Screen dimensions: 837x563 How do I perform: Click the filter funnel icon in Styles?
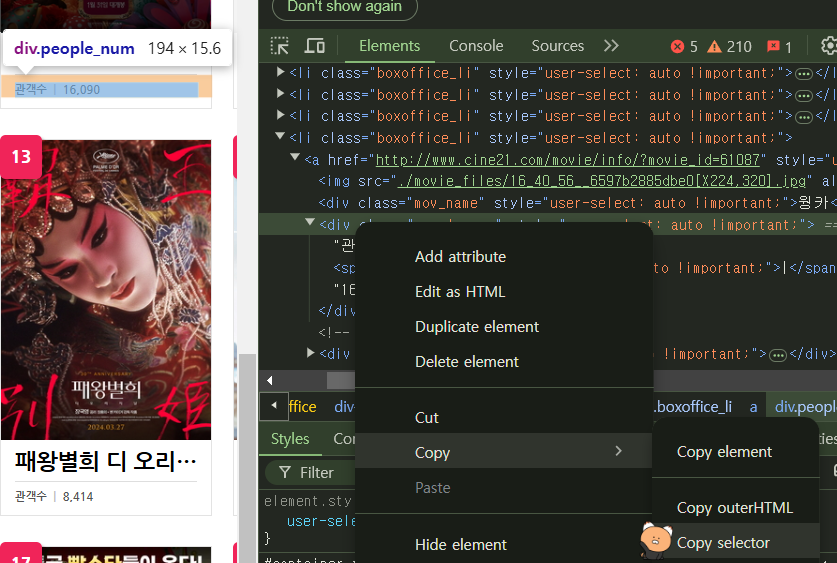pos(285,472)
